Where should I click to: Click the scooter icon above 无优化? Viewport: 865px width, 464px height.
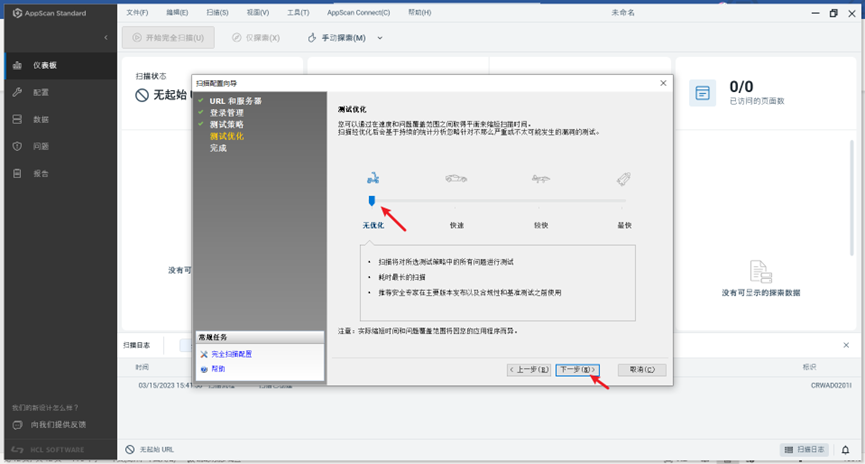pyautogui.click(x=373, y=178)
